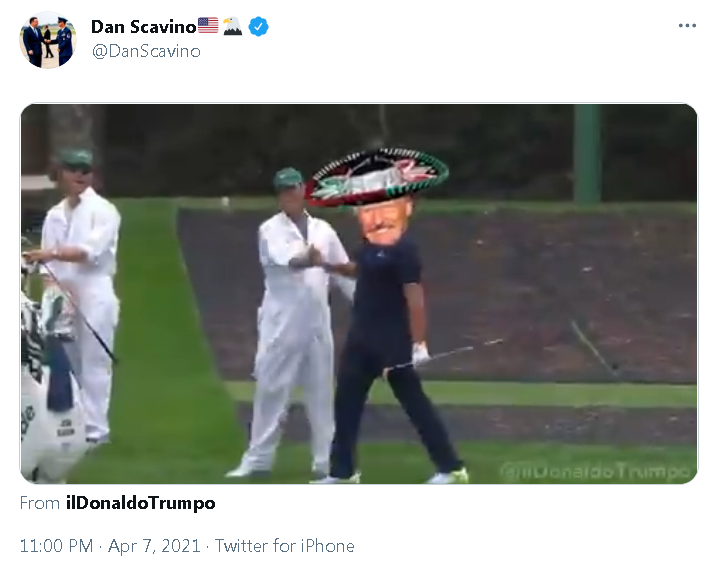Click the Apr 7, 2021 date
This screenshot has width=709, height=575.
[x=154, y=546]
